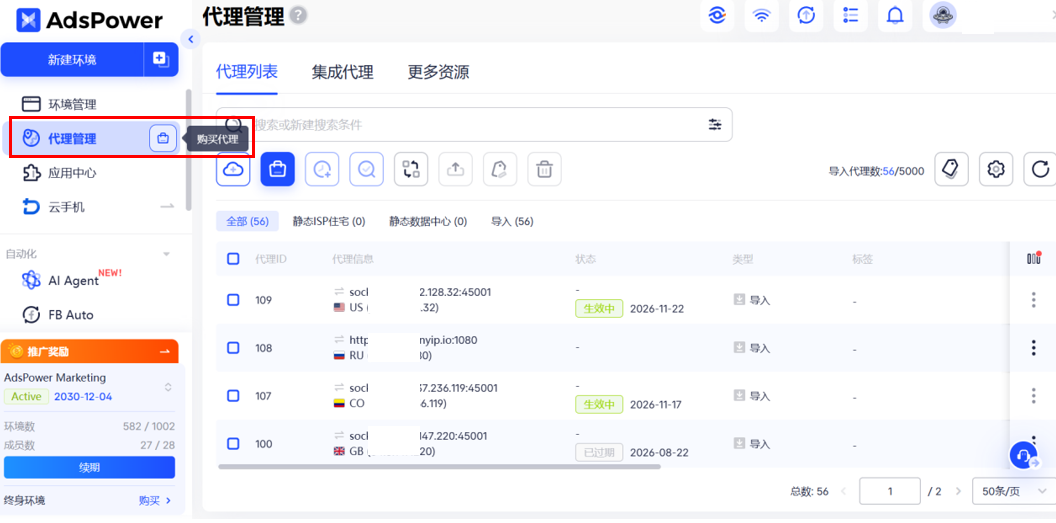Click the export upload toolbar icon
The height and width of the screenshot is (523, 1056).
455,169
